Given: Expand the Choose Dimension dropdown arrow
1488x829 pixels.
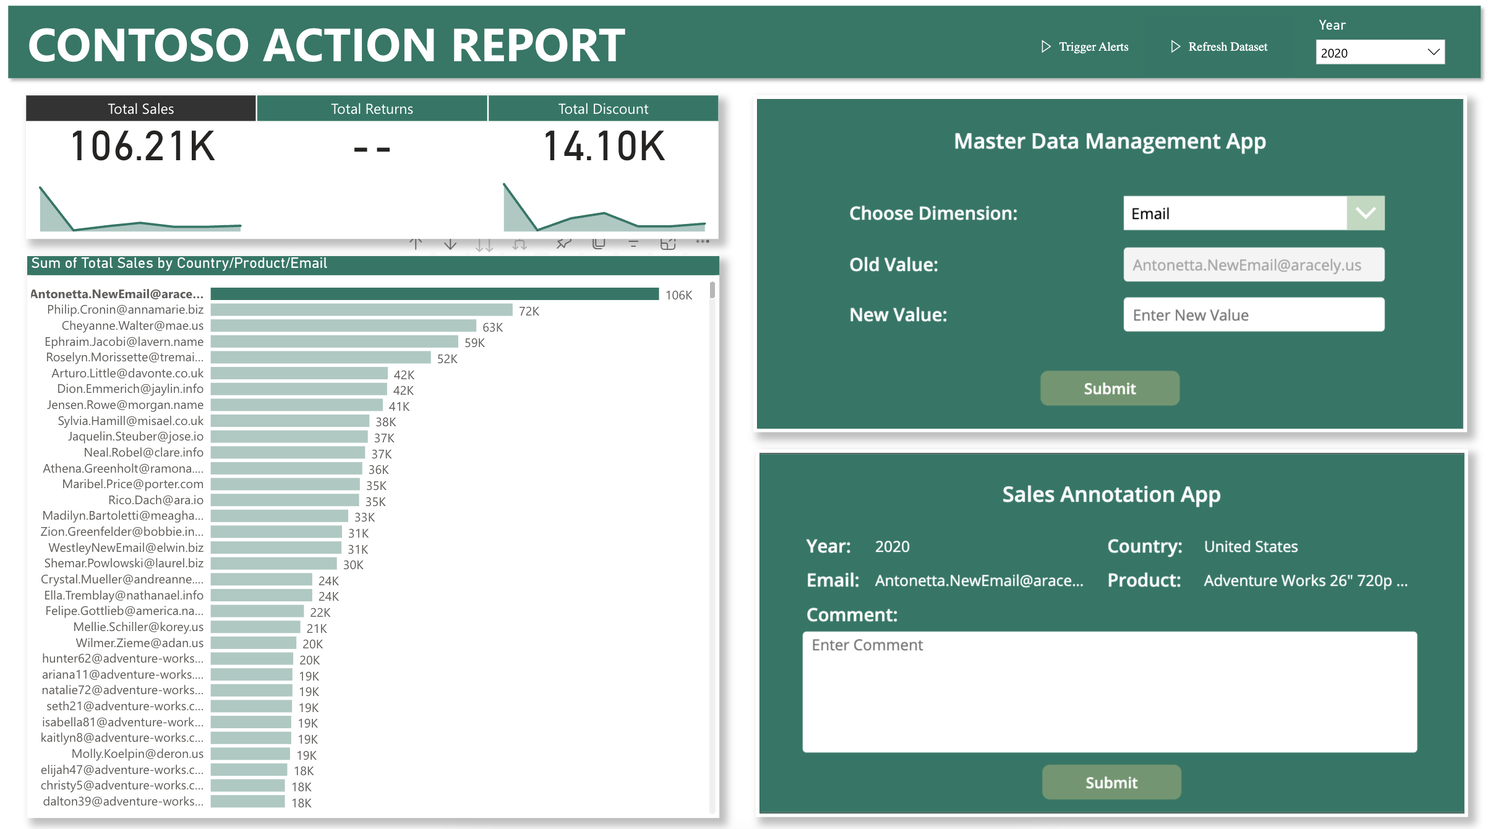Looking at the screenshot, I should click(1365, 213).
